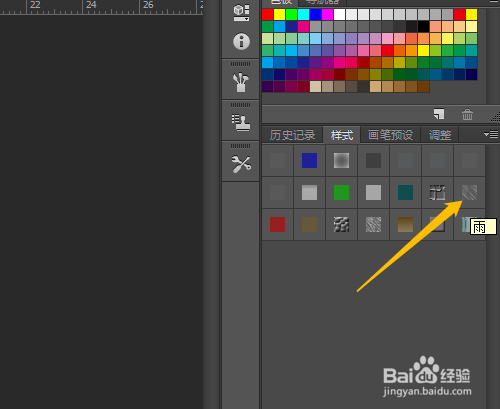The height and width of the screenshot is (409, 500).
Task: Apply the dark gray square style
Action: click(373, 160)
